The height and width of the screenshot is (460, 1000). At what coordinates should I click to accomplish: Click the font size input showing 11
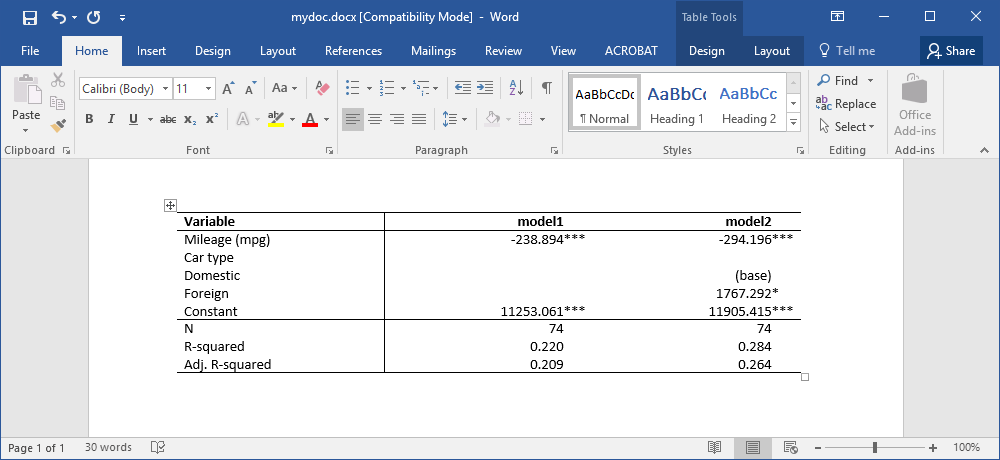pyautogui.click(x=188, y=89)
